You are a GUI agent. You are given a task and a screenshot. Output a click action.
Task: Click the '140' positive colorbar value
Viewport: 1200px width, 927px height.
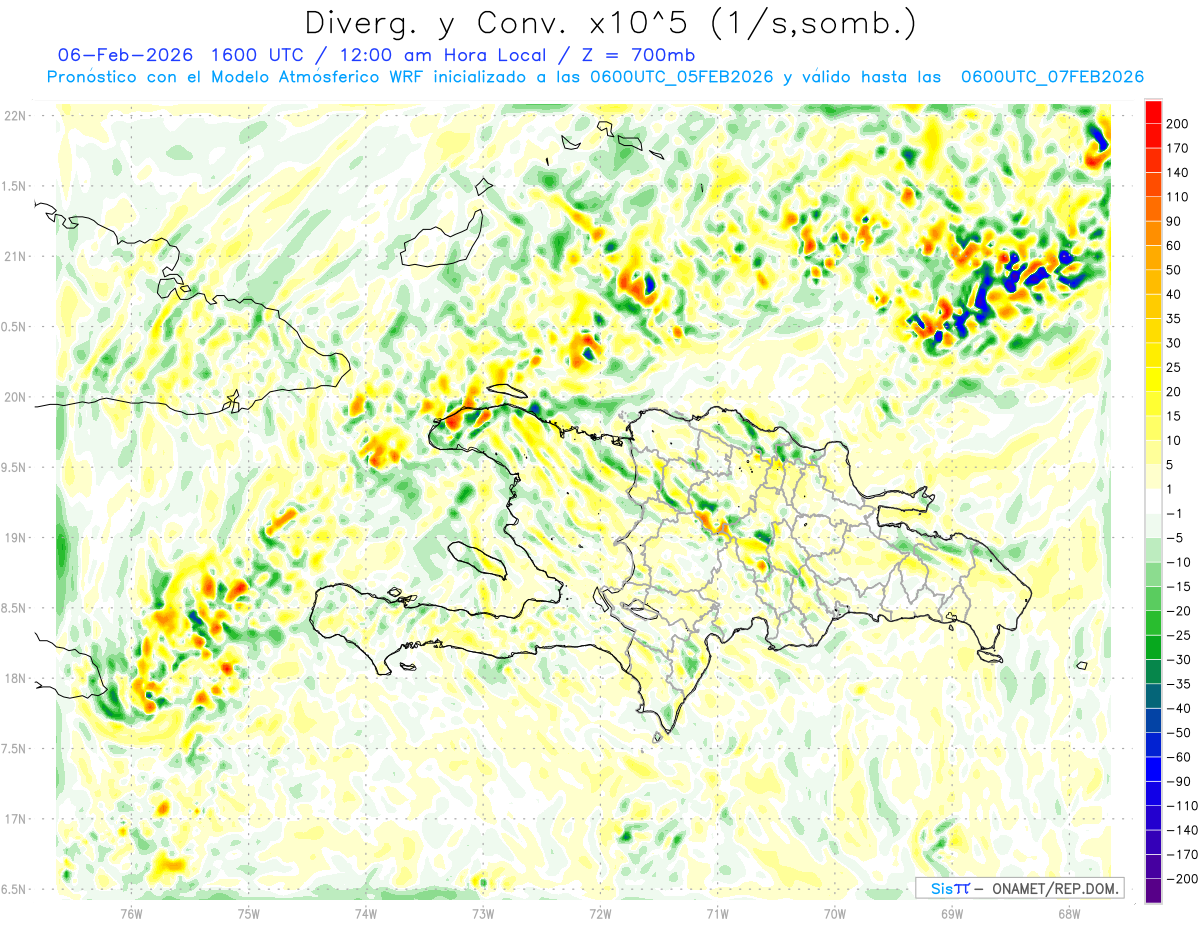(x=1177, y=173)
